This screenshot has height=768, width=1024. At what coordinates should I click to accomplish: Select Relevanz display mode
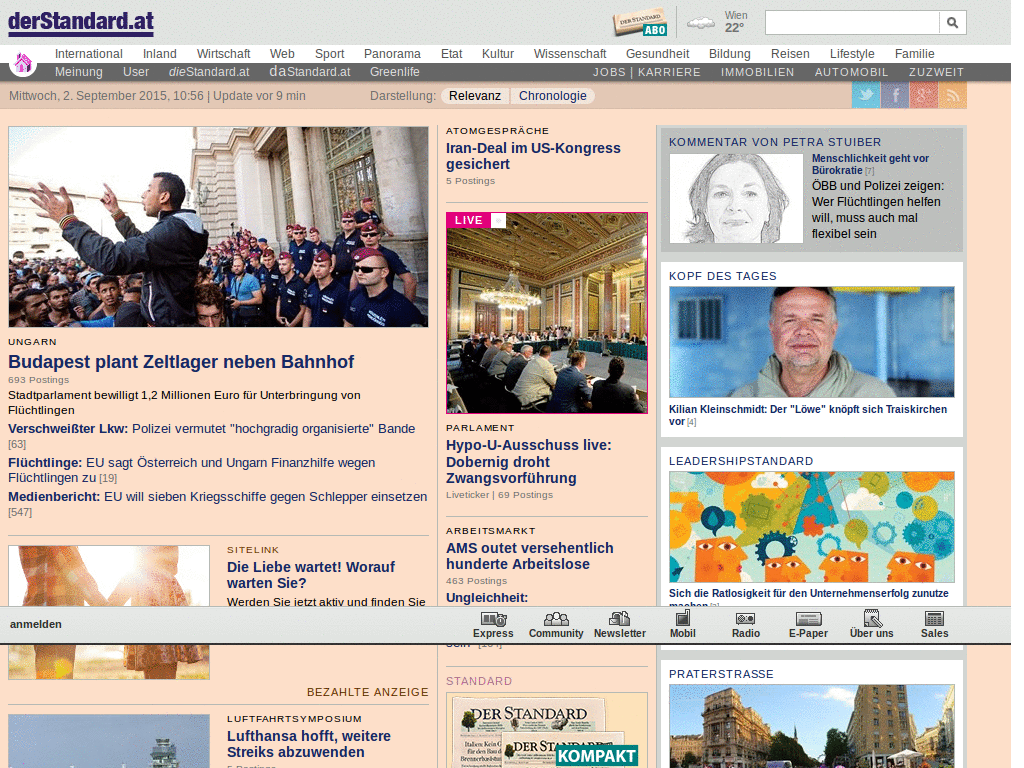(x=475, y=96)
